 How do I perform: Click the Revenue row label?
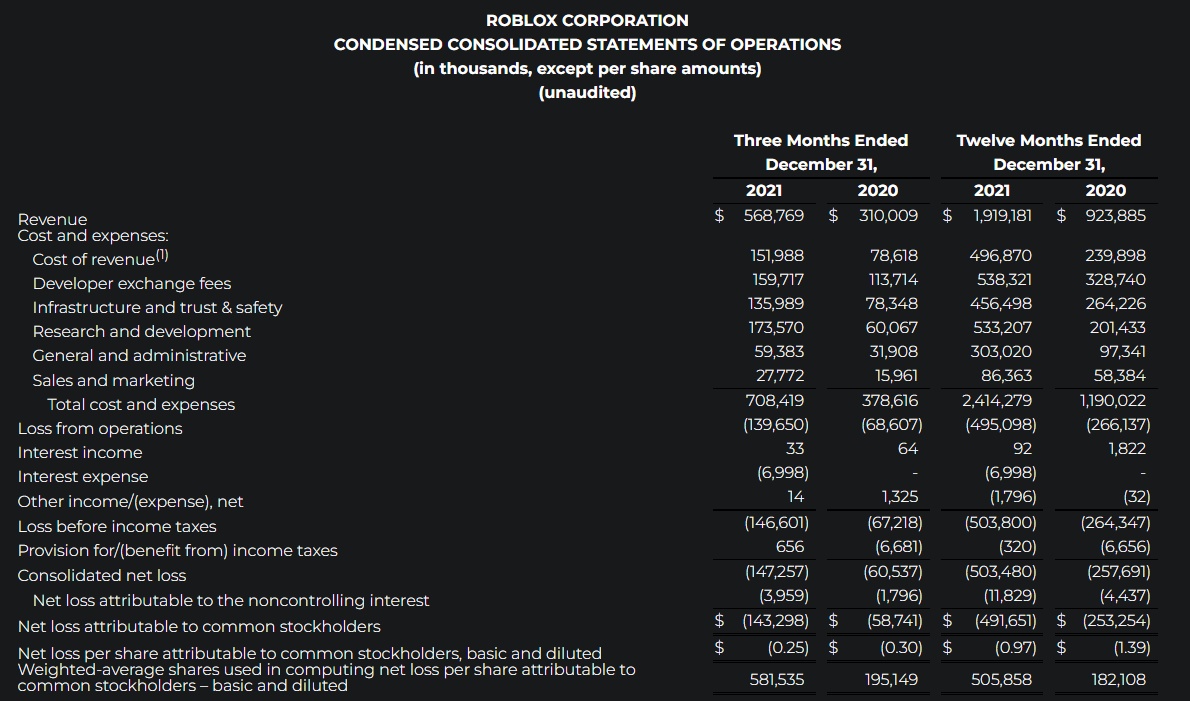coord(52,219)
